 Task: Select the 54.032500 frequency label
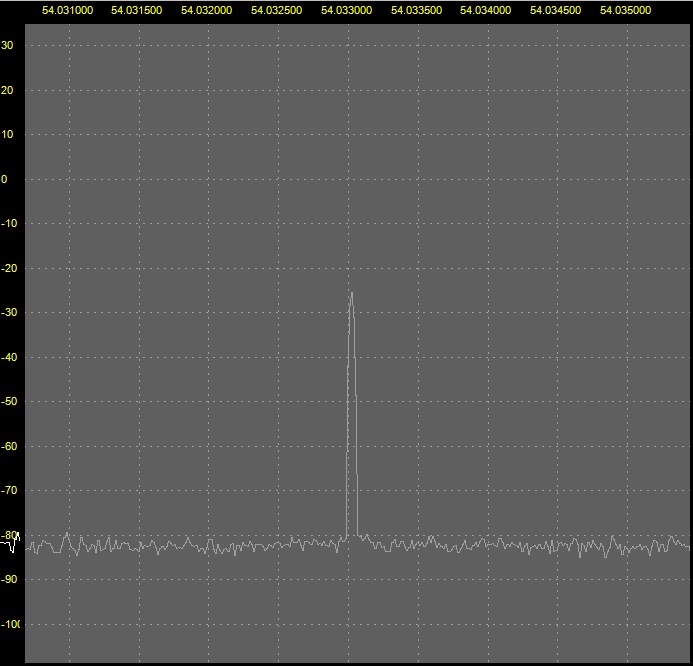276,10
